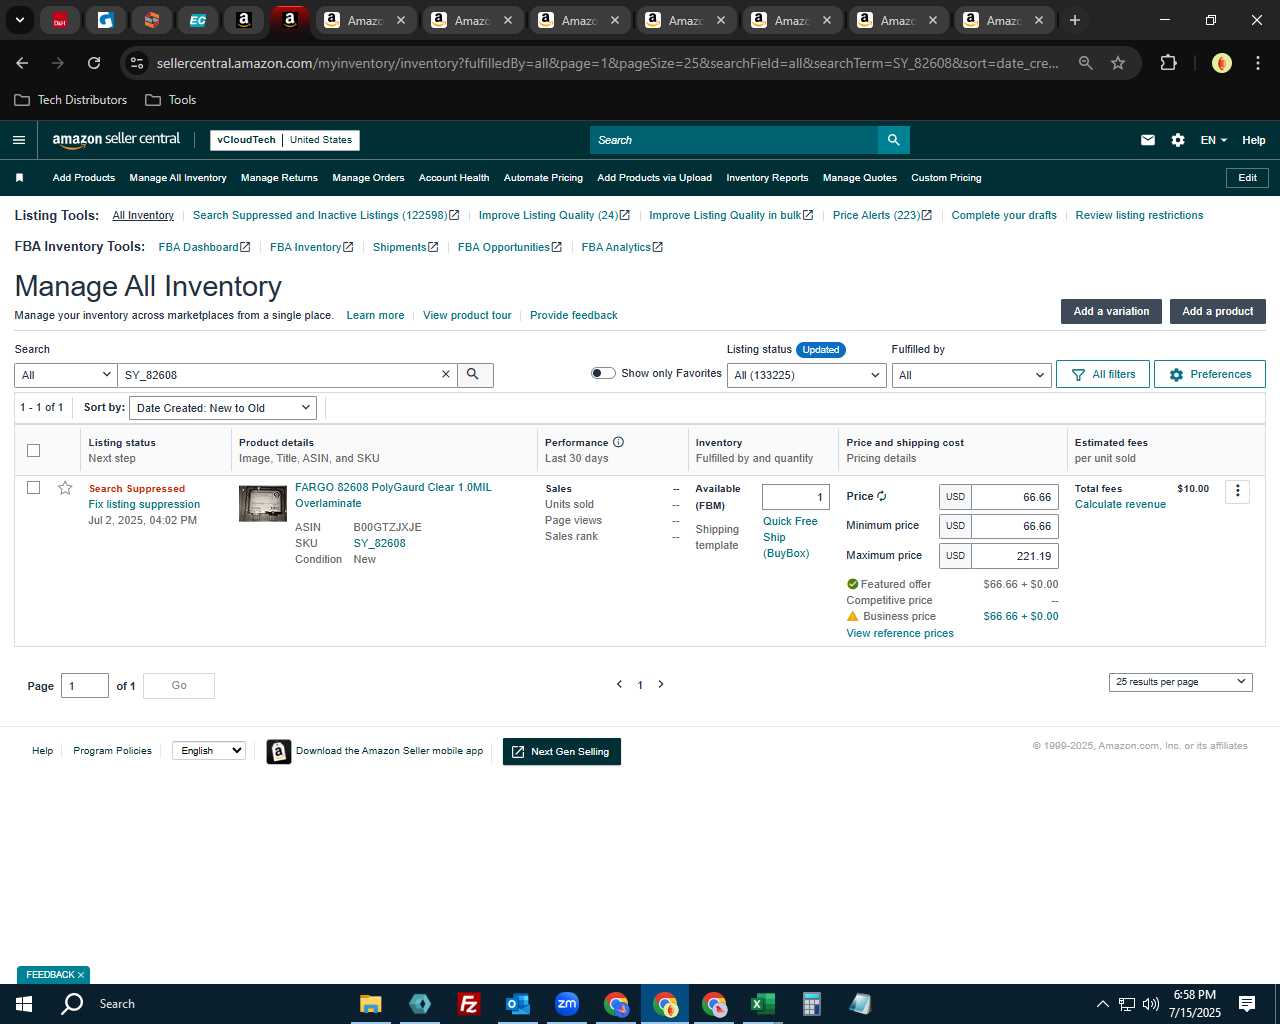Launch FileZilla from the taskbar
Screen dimensions: 1280x1024
point(468,1004)
